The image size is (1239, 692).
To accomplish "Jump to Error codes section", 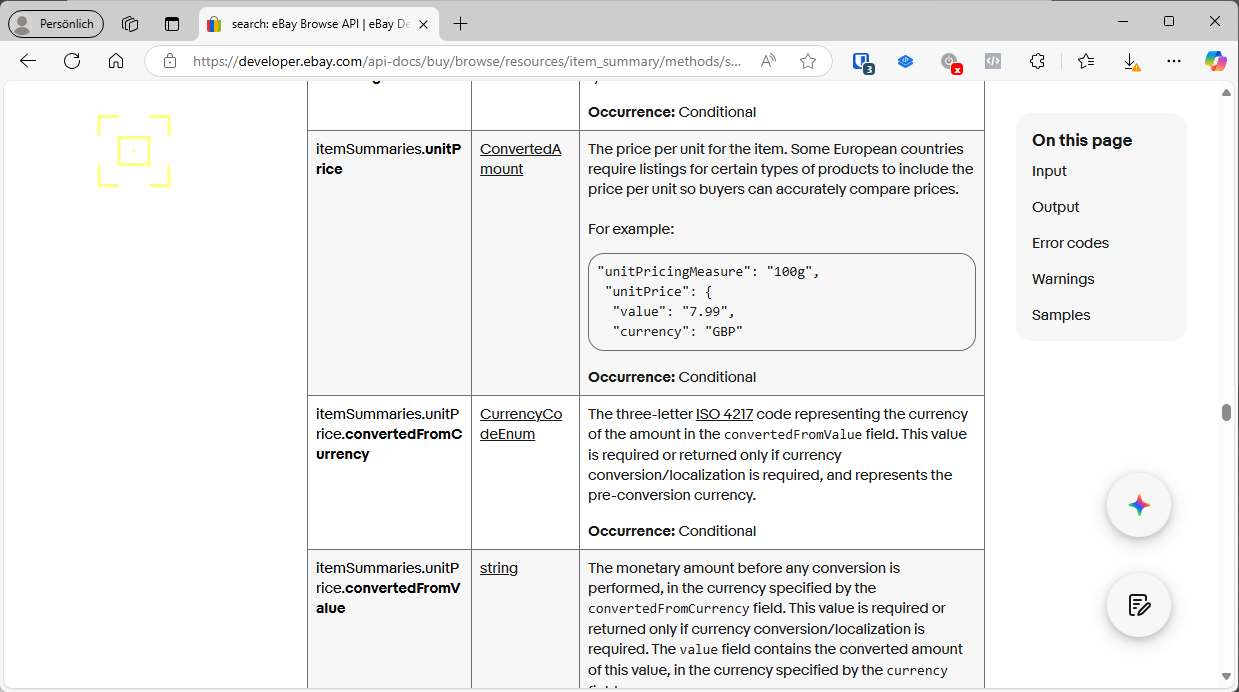I will click(x=1070, y=243).
